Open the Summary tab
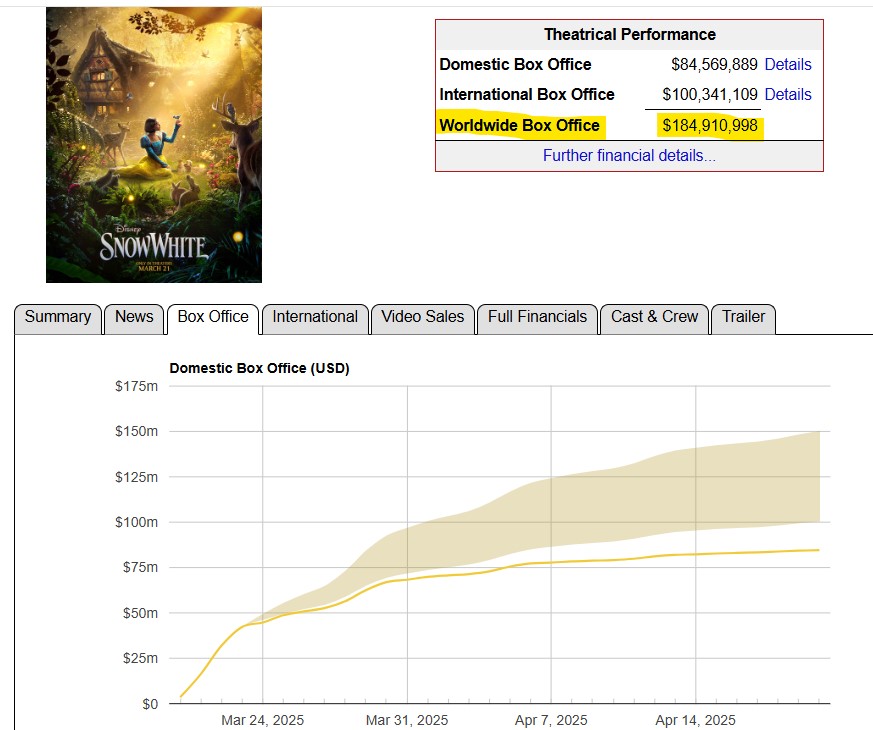This screenshot has width=873, height=730. [58, 317]
